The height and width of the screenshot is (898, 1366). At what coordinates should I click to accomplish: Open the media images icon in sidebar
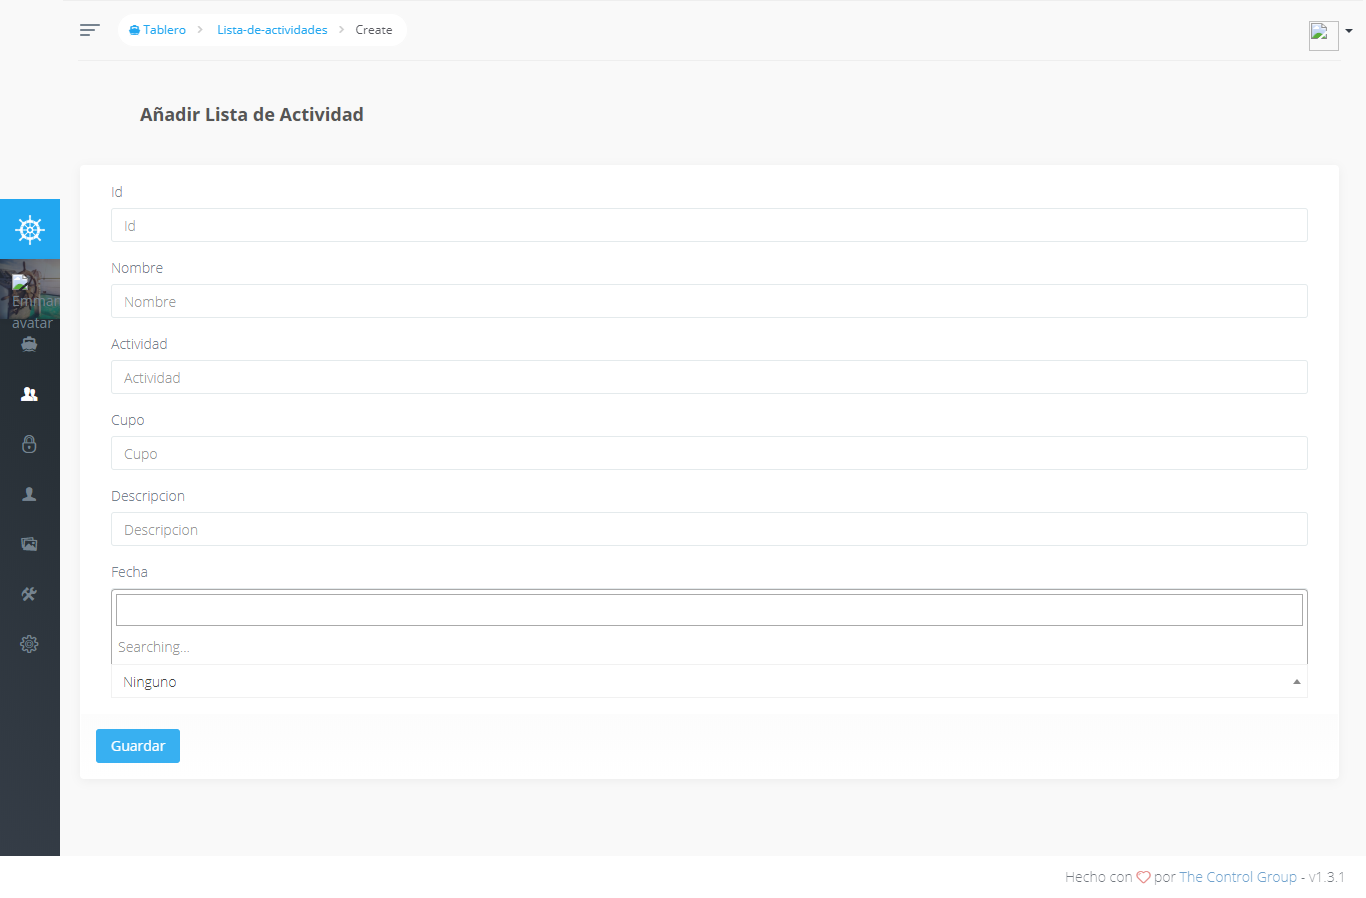click(x=29, y=544)
